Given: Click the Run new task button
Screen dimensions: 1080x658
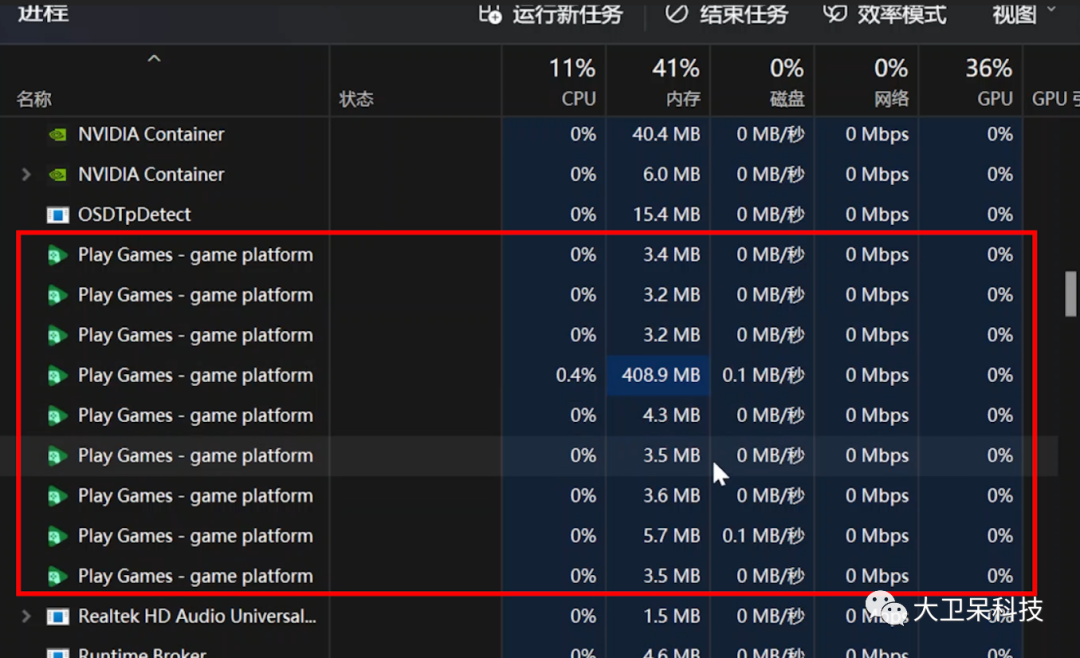Looking at the screenshot, I should [550, 14].
